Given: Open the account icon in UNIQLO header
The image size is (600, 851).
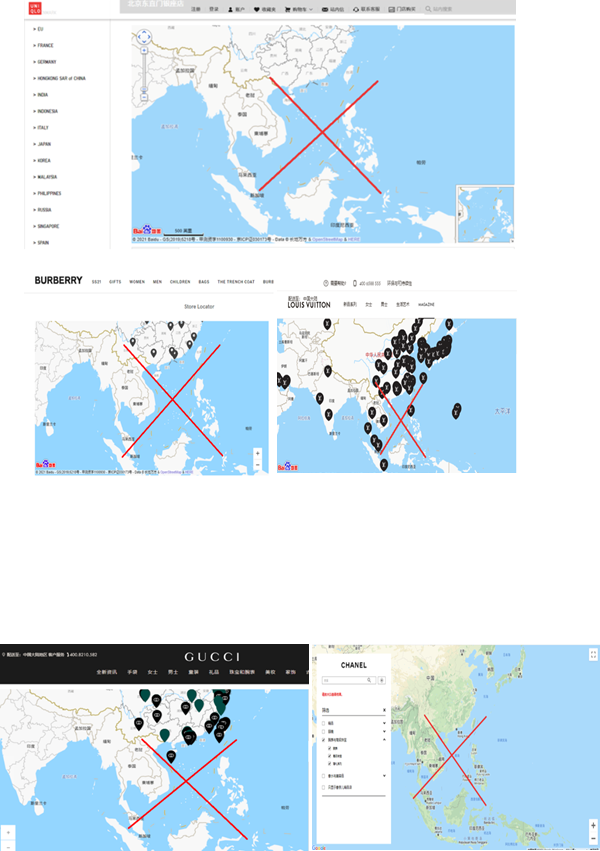Looking at the screenshot, I should click(x=230, y=9).
